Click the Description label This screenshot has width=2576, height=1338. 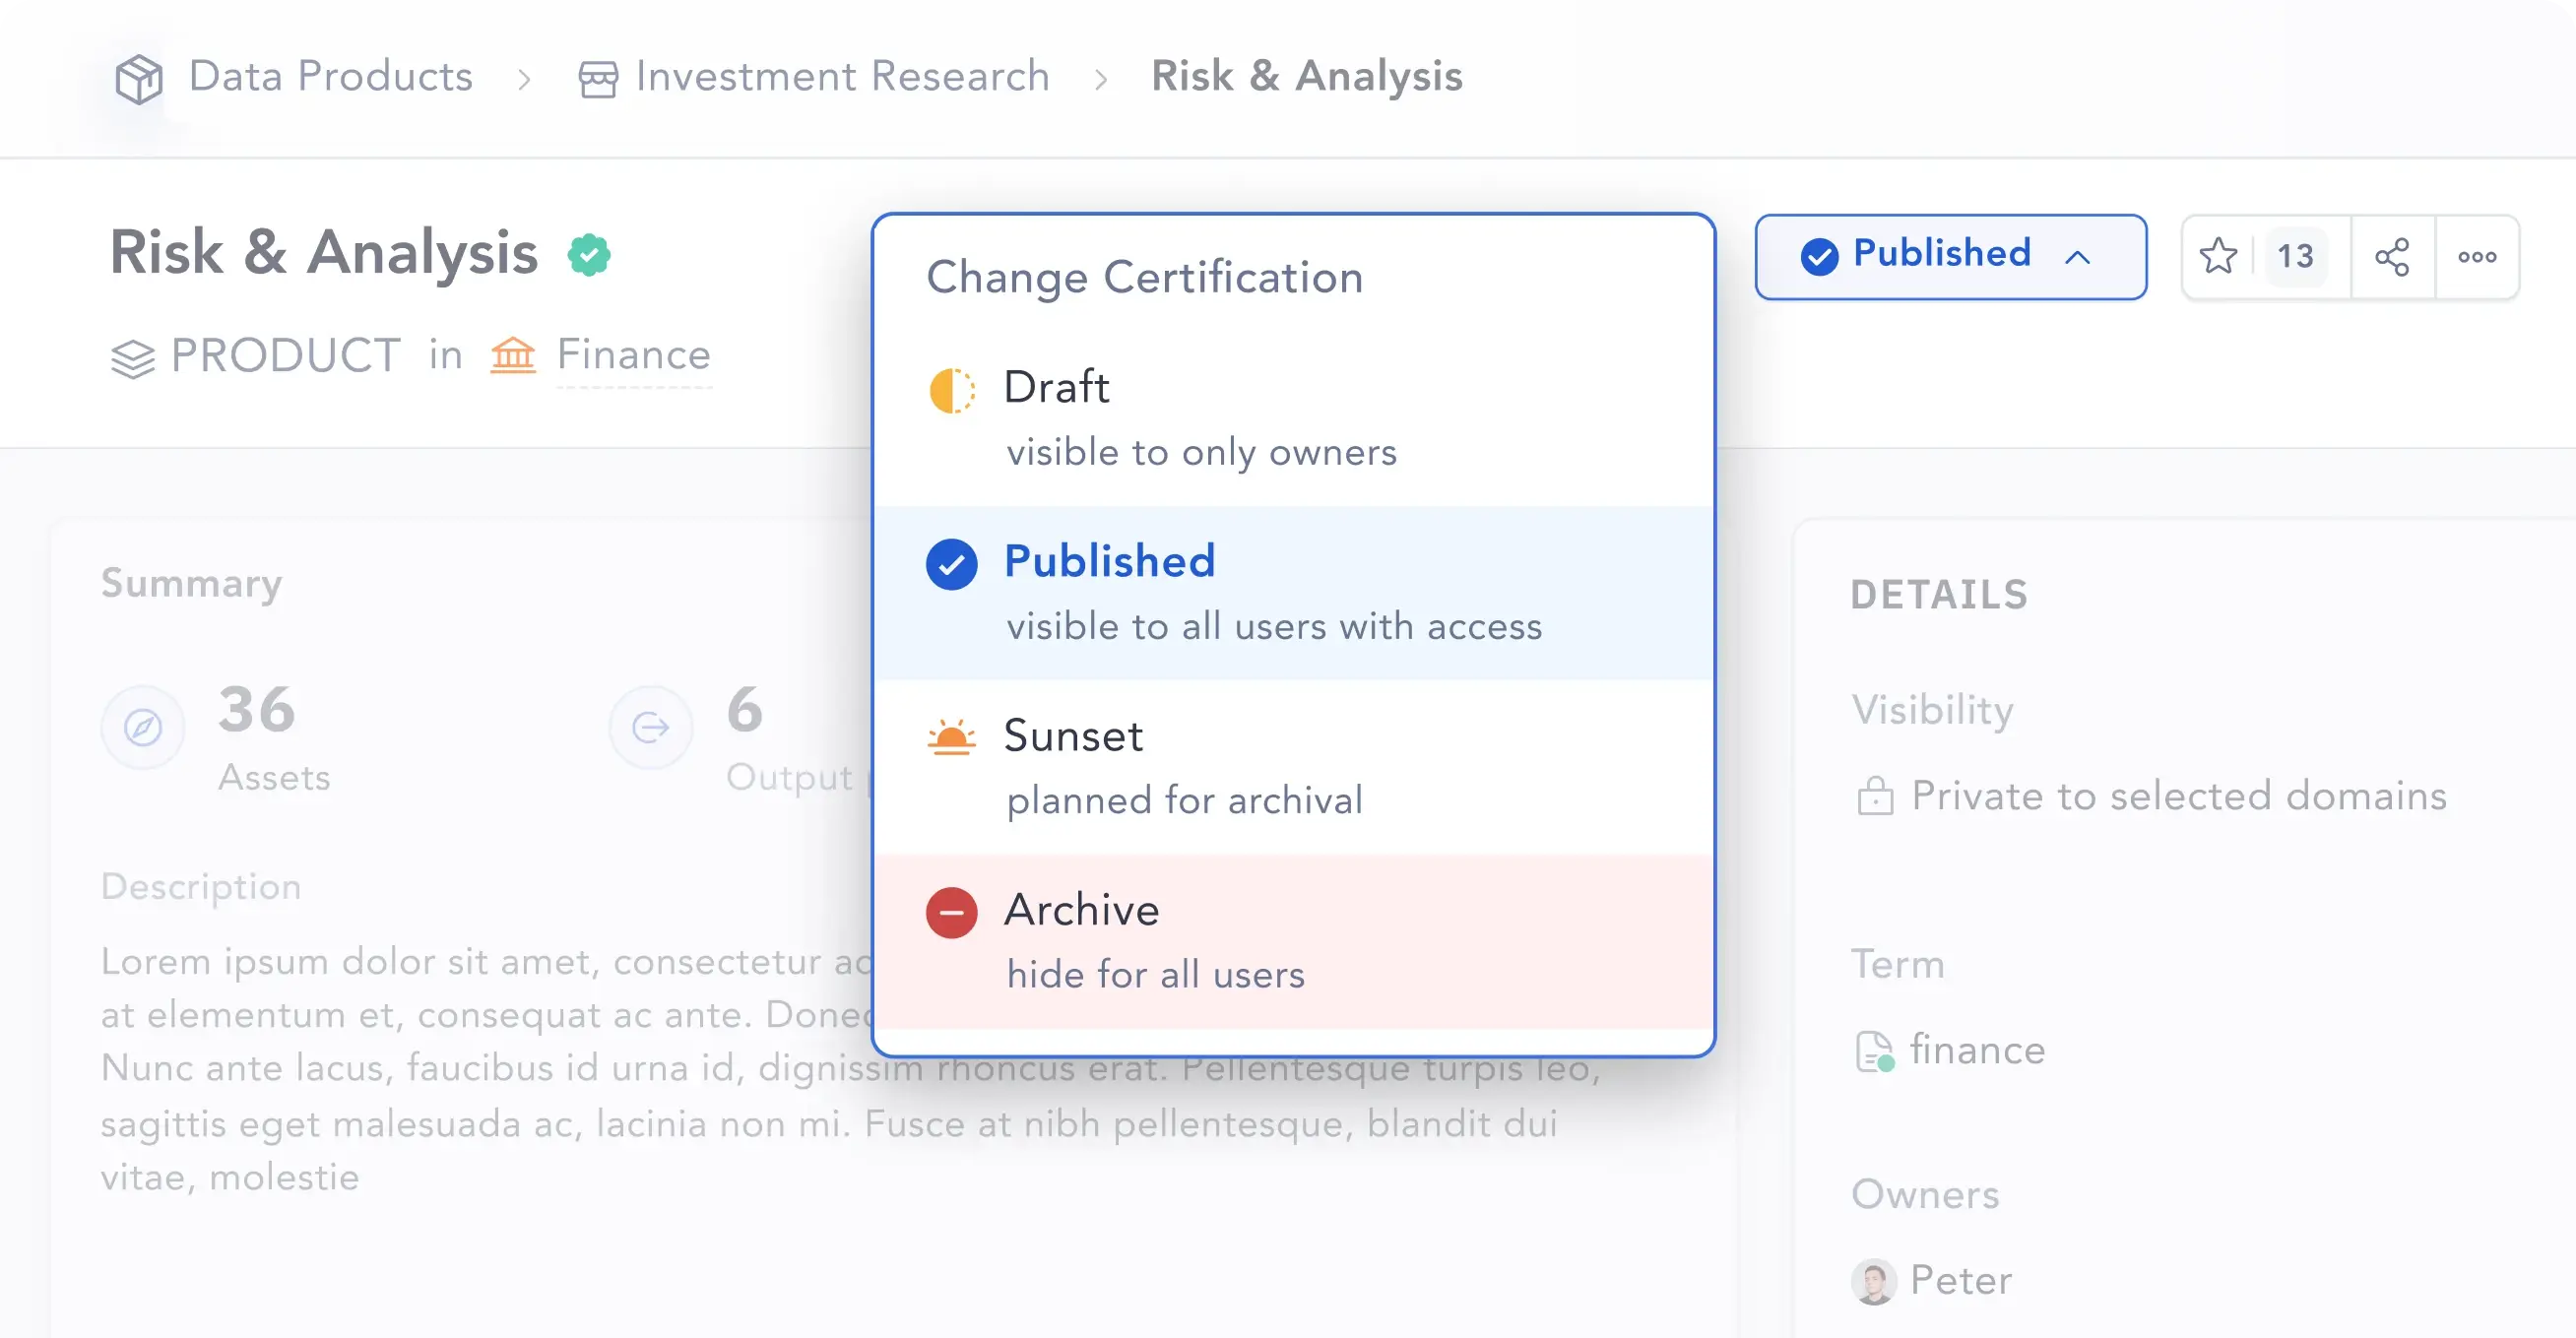point(201,888)
